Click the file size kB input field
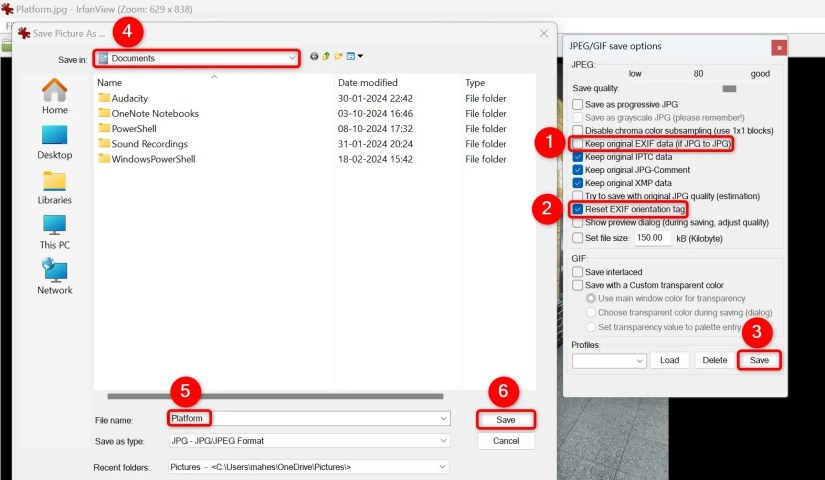This screenshot has width=825, height=480. click(x=653, y=238)
